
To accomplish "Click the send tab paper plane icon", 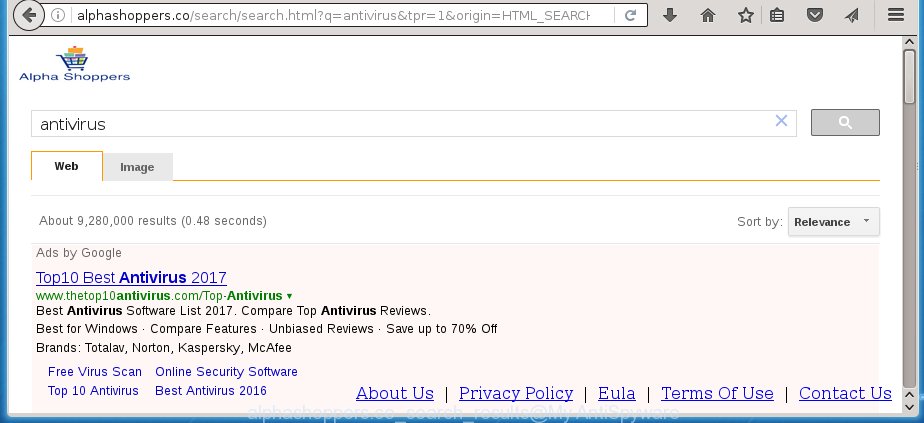I will [x=851, y=16].
